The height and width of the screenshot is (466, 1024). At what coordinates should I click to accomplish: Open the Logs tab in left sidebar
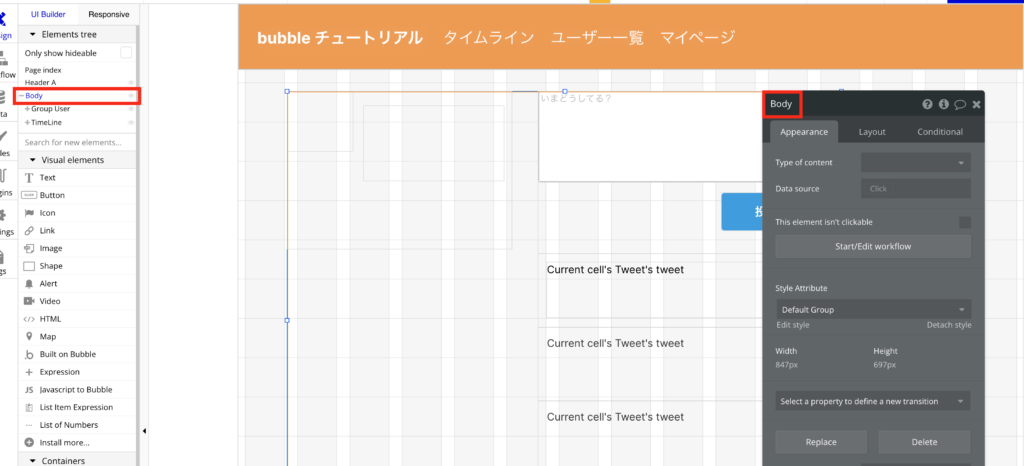5,261
